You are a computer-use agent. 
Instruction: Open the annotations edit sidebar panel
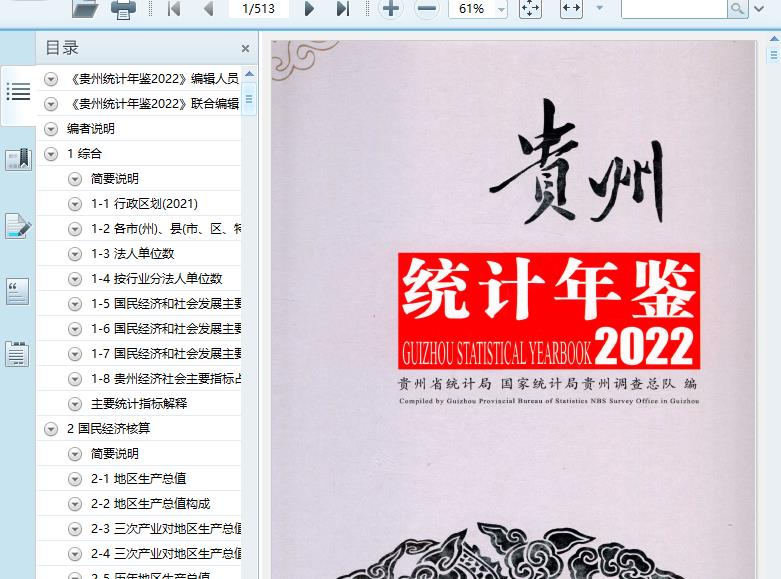(x=18, y=226)
